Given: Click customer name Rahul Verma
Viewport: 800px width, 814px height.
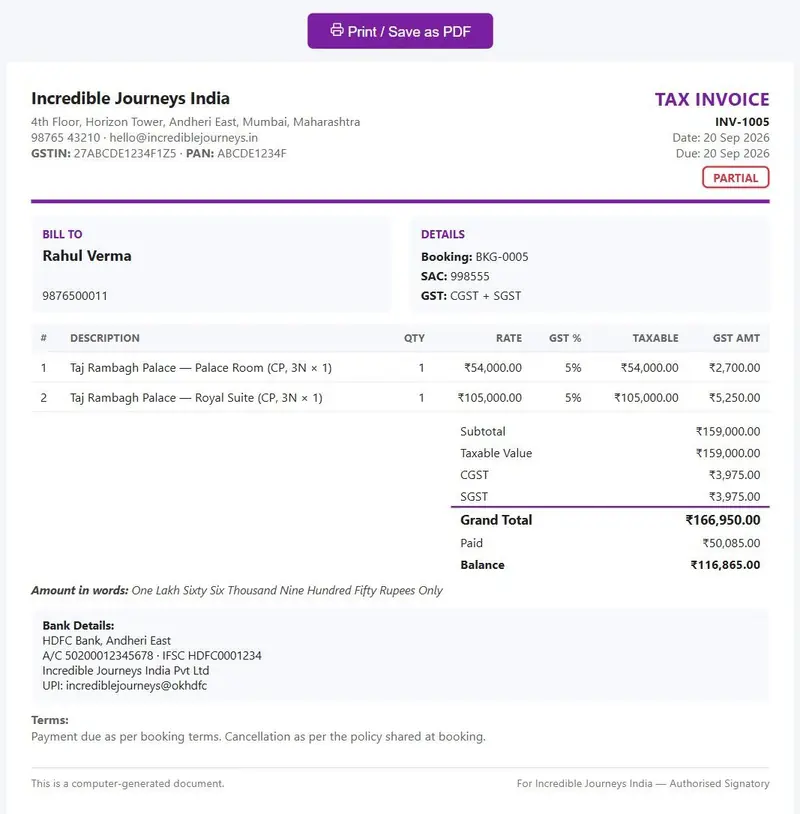Looking at the screenshot, I should click(x=87, y=256).
